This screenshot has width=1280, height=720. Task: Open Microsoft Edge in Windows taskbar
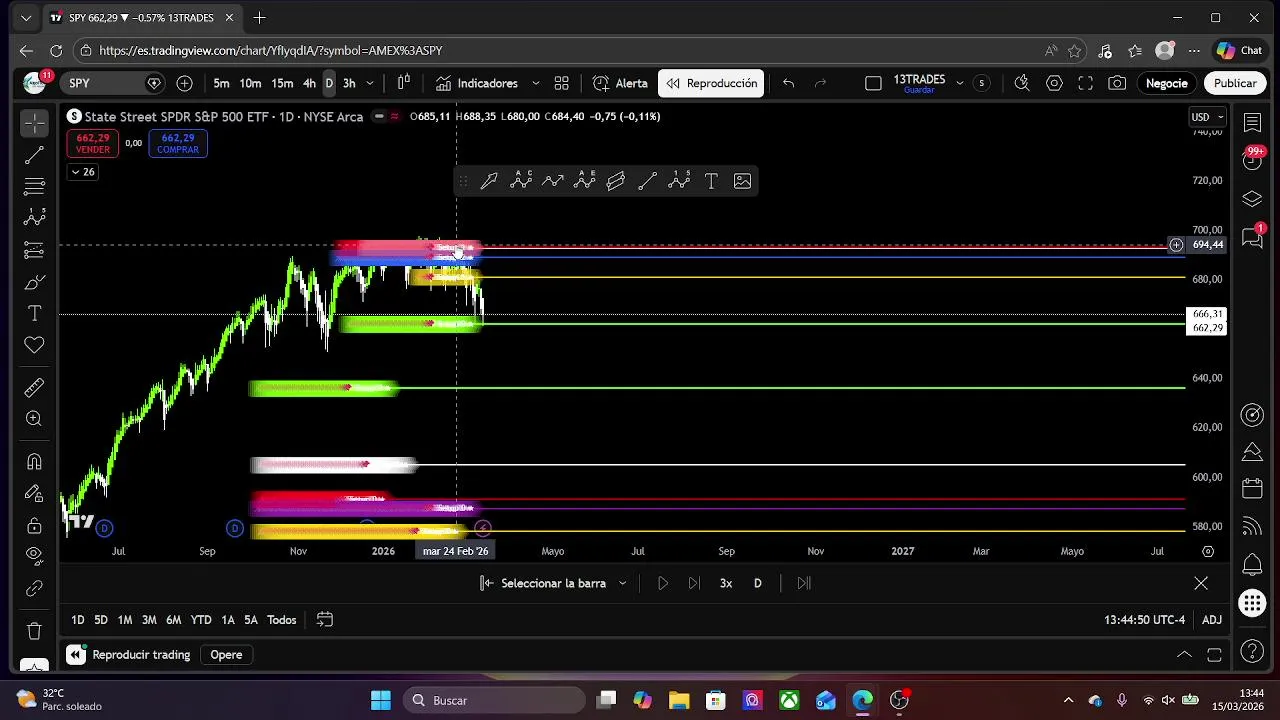(862, 700)
